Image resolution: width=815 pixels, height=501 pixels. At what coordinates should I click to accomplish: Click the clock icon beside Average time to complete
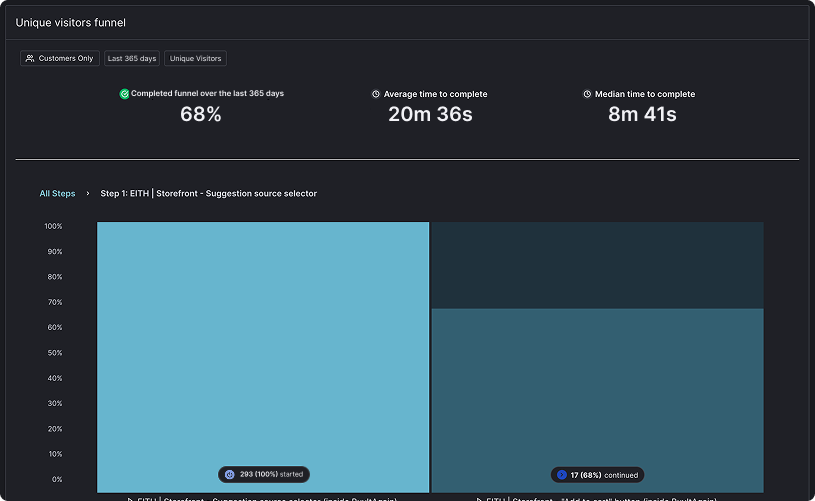[376, 94]
